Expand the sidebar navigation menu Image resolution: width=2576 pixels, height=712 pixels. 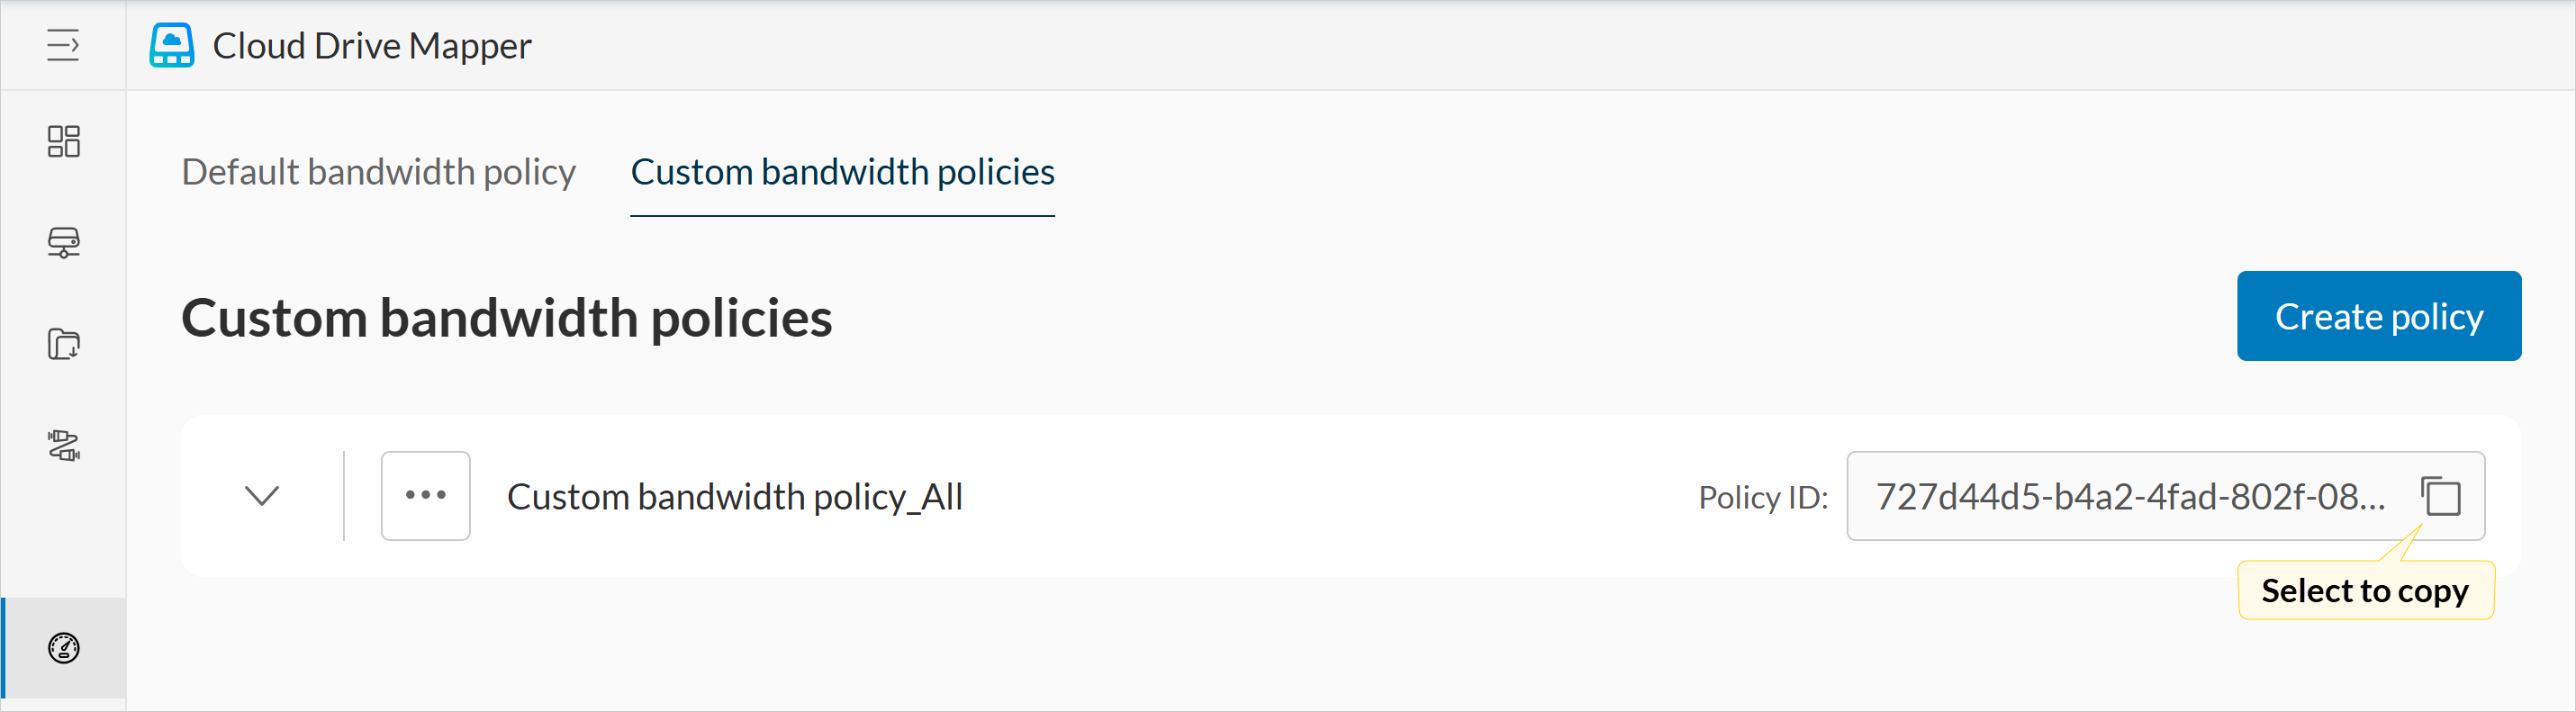click(63, 45)
